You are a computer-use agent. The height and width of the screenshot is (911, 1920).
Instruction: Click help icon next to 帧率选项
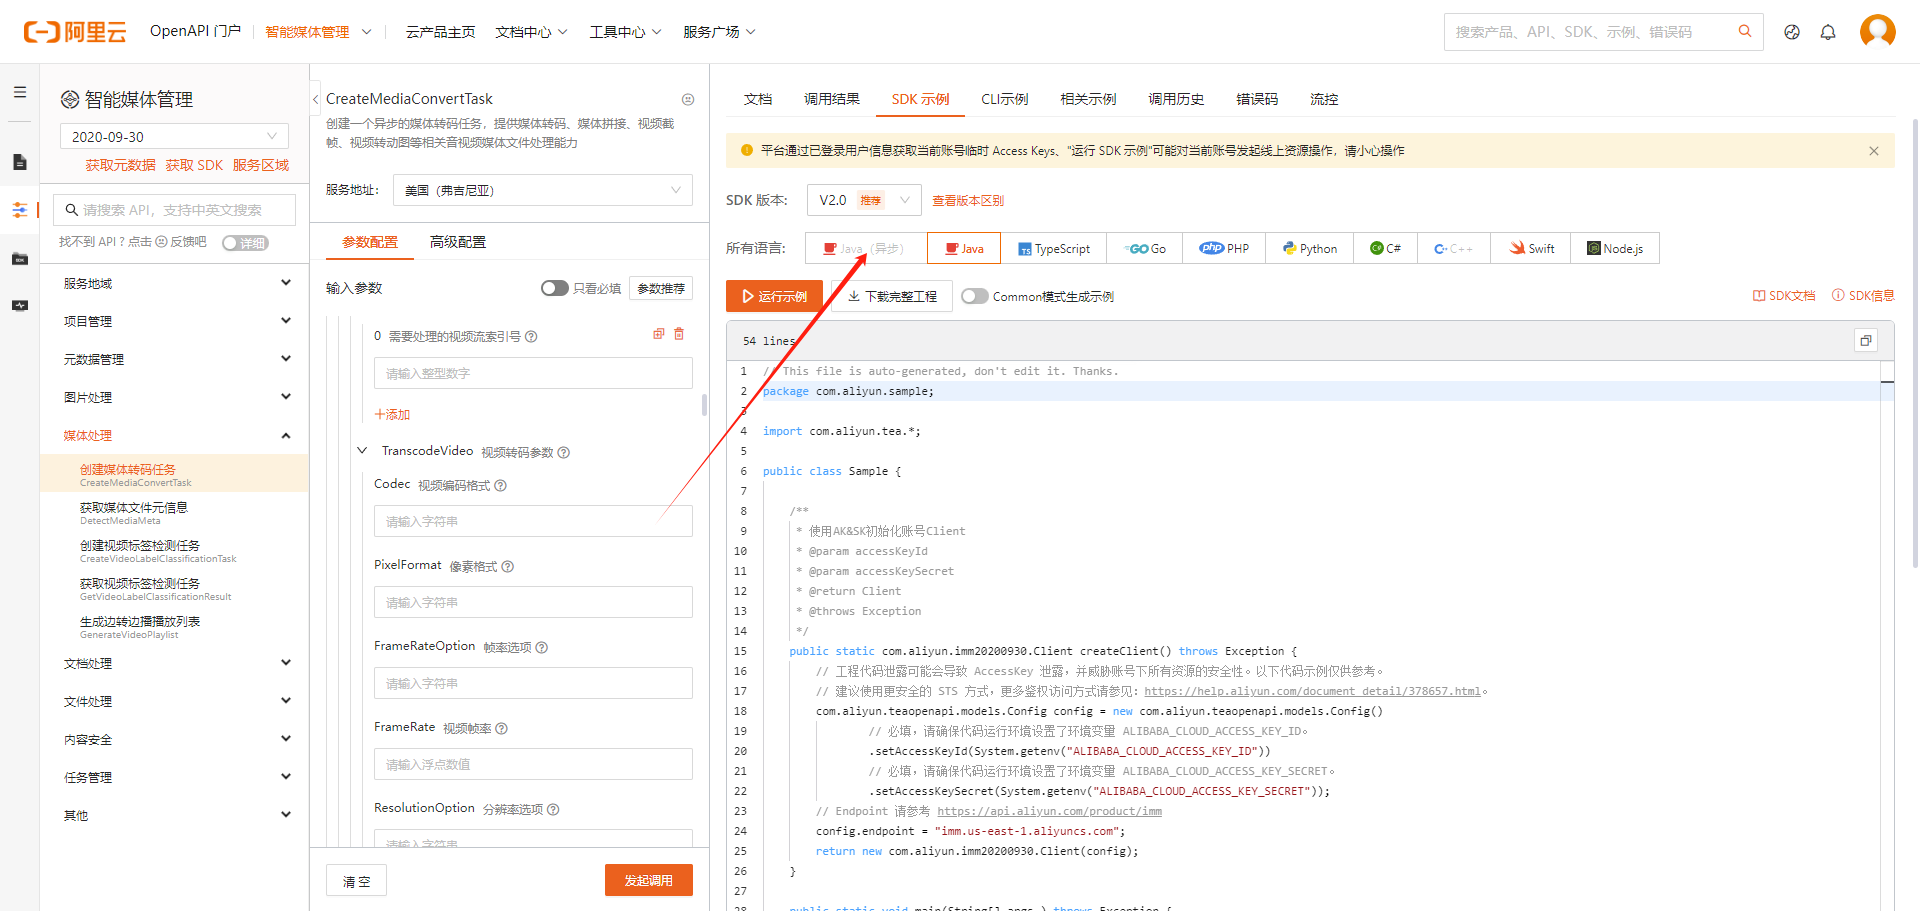point(542,648)
